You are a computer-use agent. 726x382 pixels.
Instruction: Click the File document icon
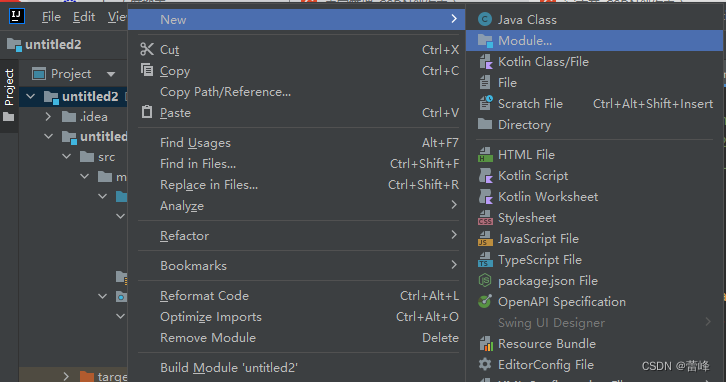click(x=485, y=83)
